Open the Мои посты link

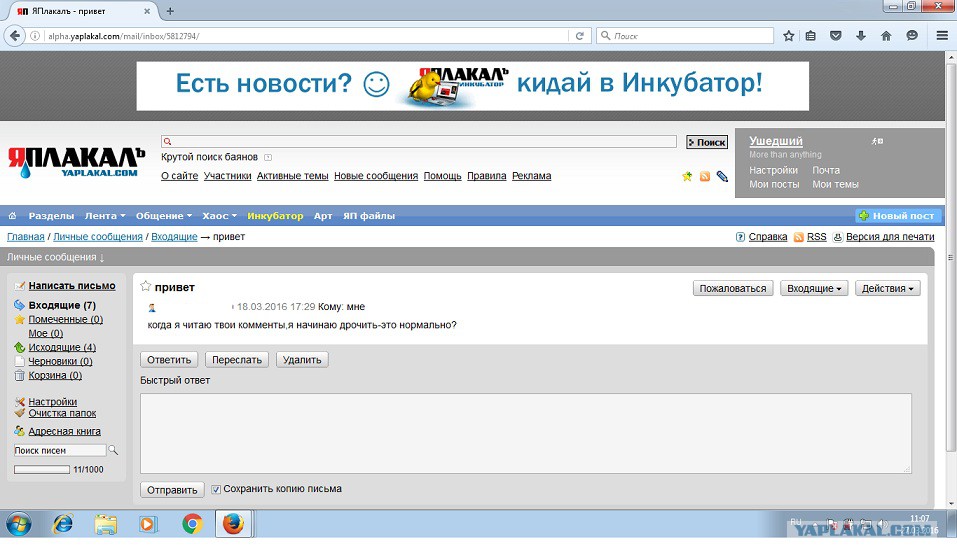[x=774, y=184]
